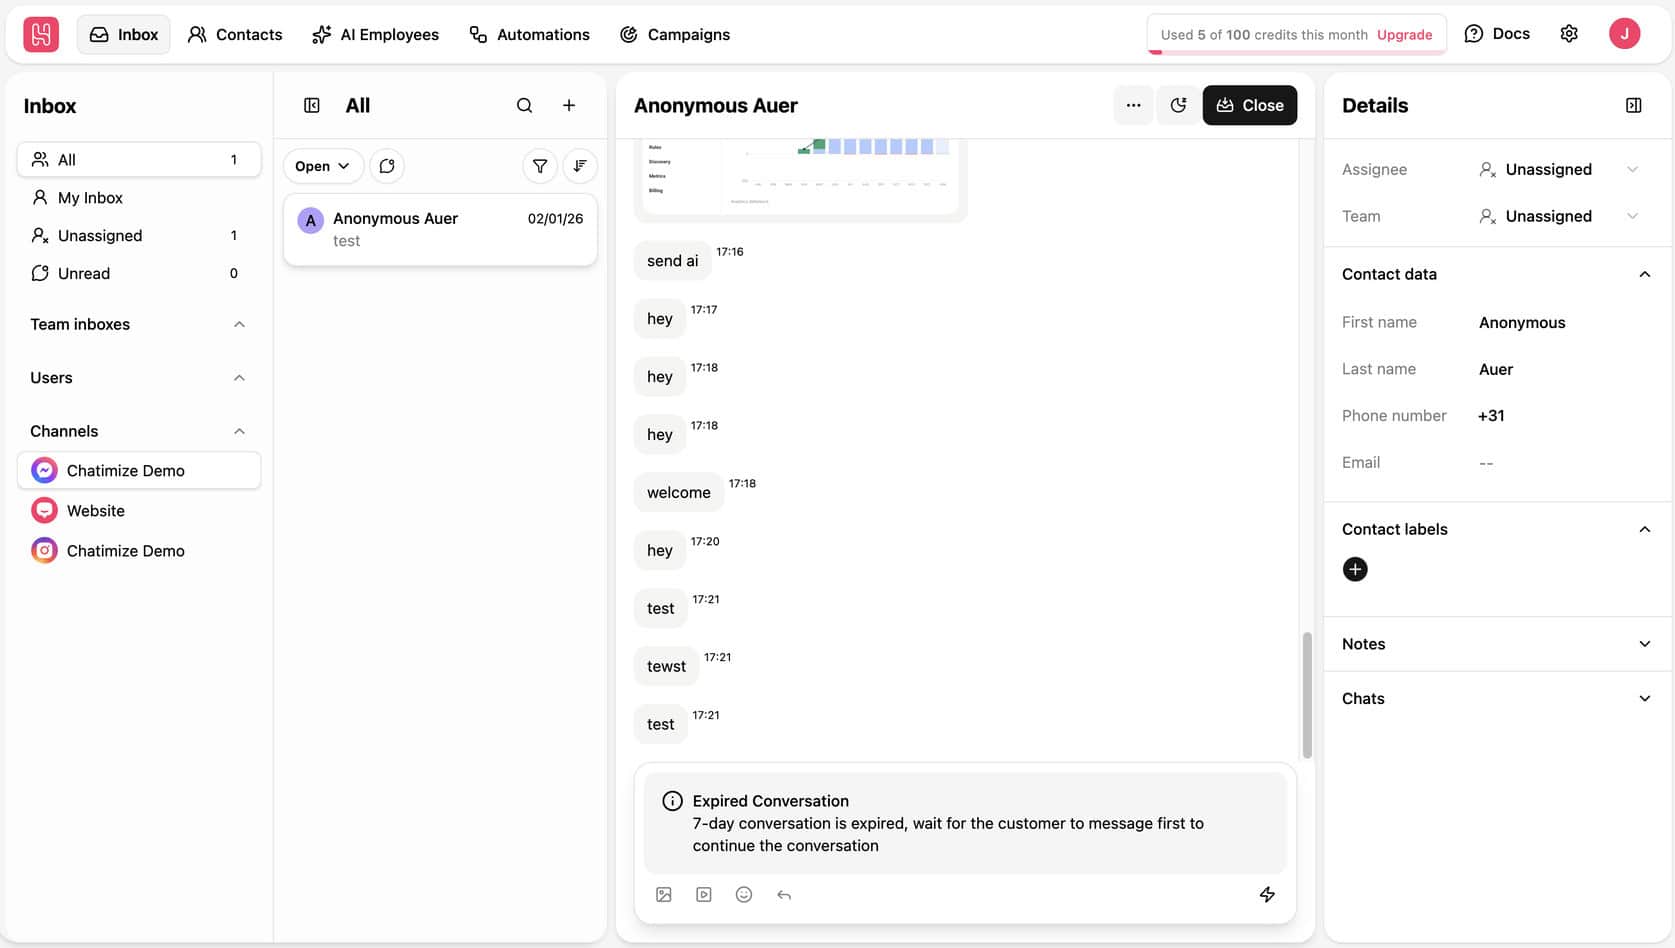Open the Open status dropdown
The height and width of the screenshot is (948, 1675).
pyautogui.click(x=322, y=166)
